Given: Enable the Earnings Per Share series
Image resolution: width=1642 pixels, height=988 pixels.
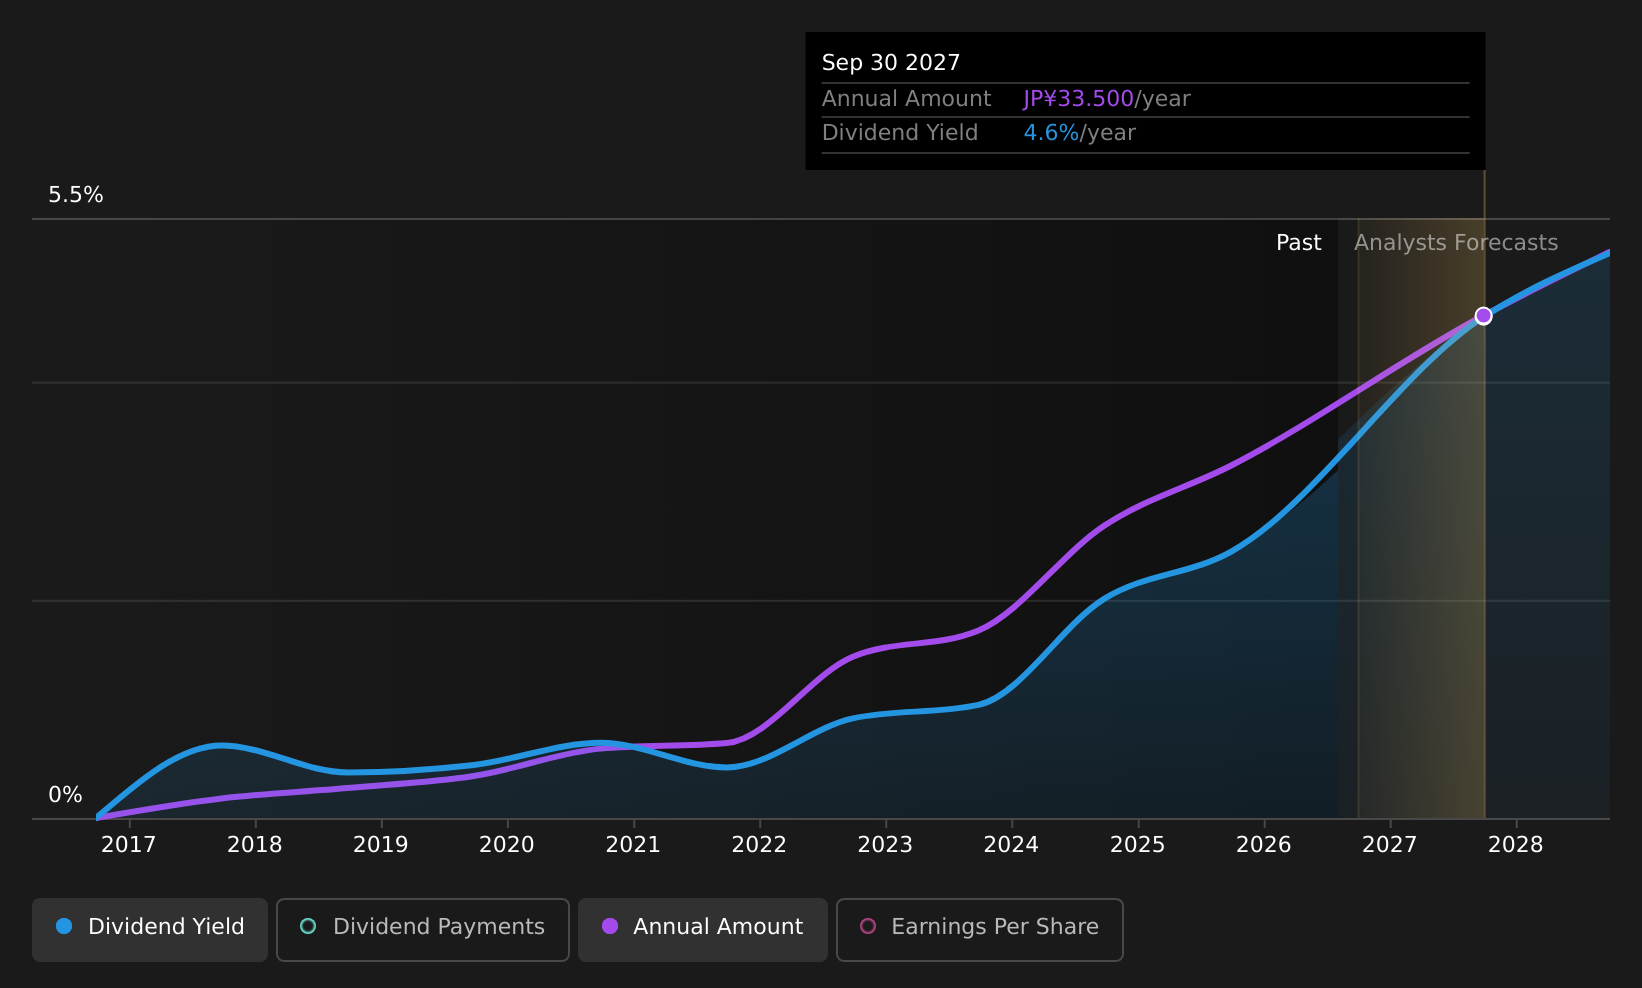Looking at the screenshot, I should click(980, 929).
